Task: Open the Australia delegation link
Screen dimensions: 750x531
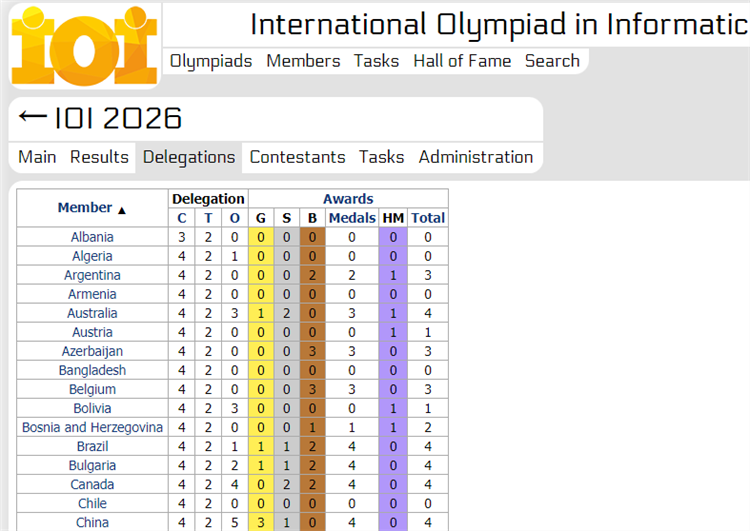Action: click(92, 313)
